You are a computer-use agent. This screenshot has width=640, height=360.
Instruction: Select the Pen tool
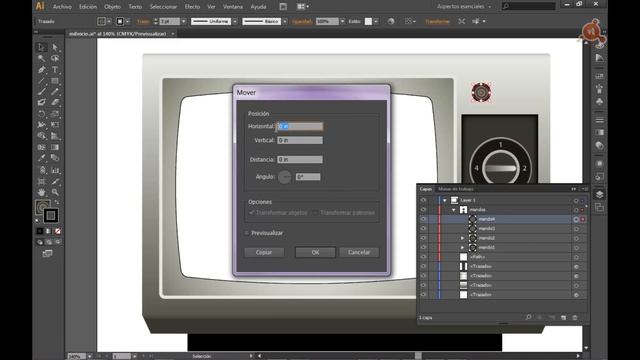pyautogui.click(x=41, y=70)
